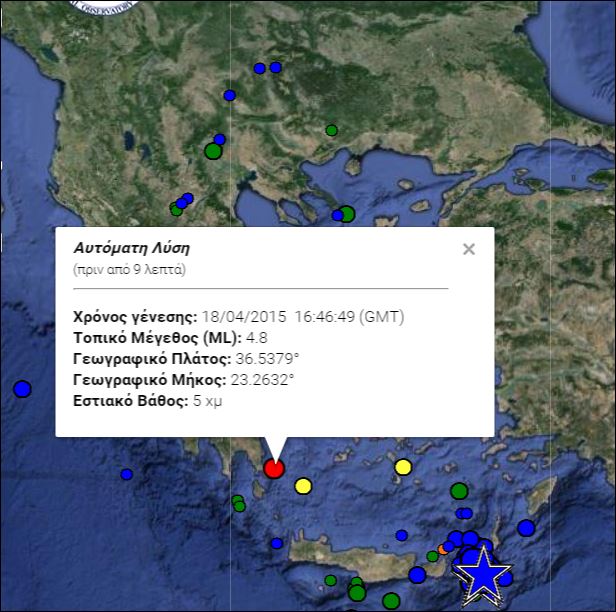Select the popup title Αυτόματη Λύση
616x612 pixels.
(x=132, y=248)
